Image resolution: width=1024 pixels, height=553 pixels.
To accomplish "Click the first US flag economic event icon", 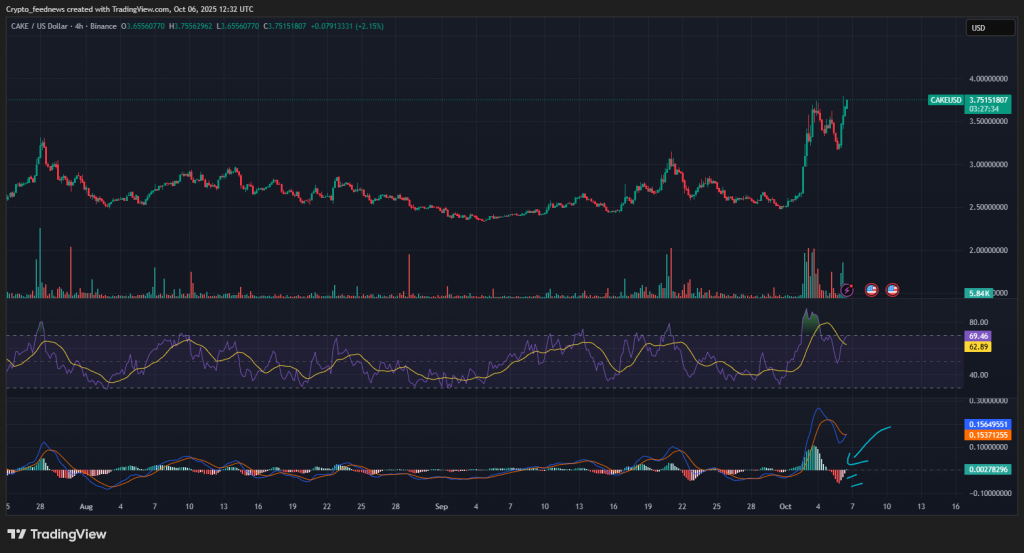I will click(x=871, y=289).
